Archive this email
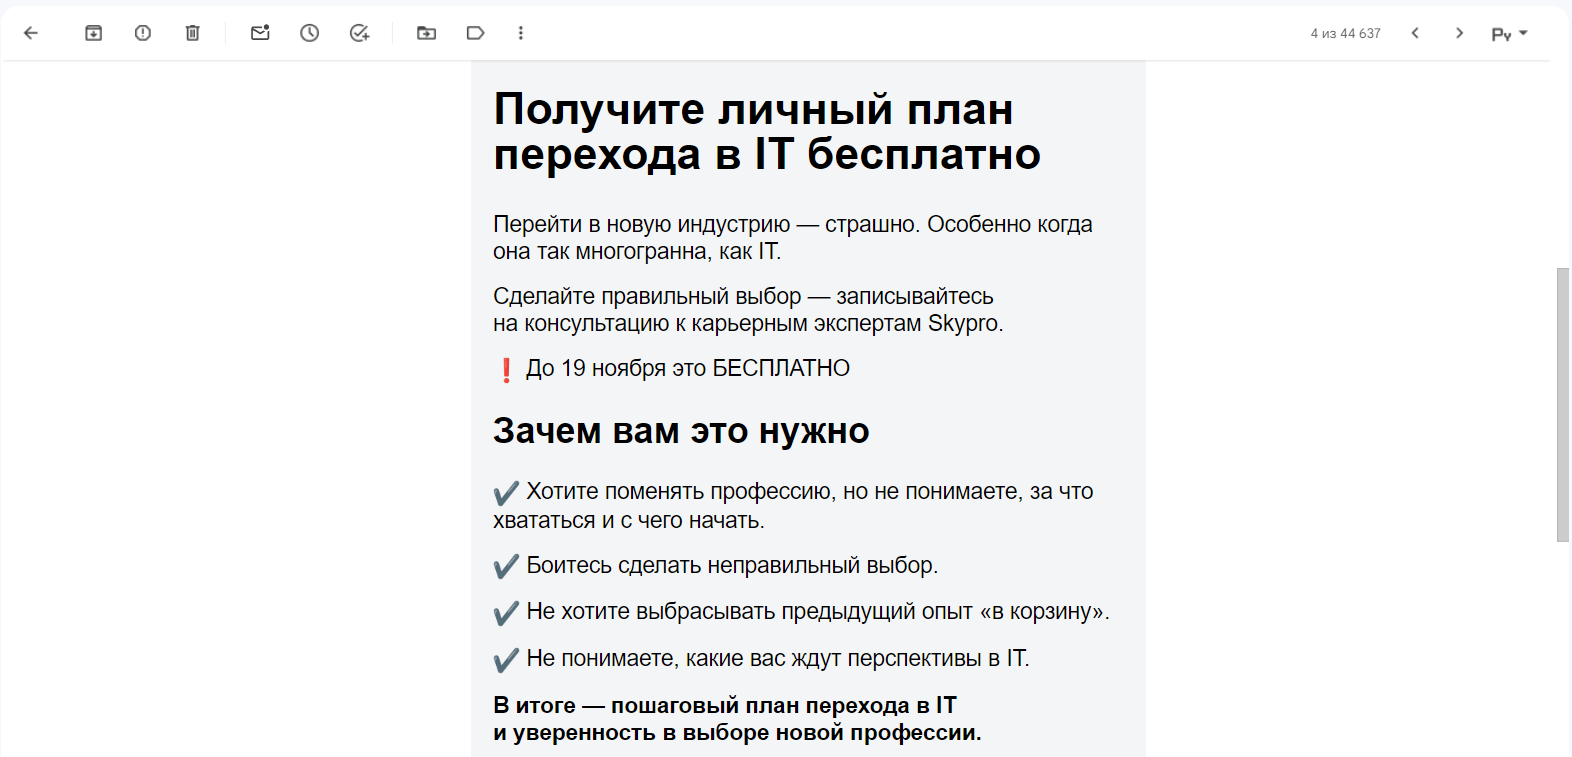 click(93, 33)
